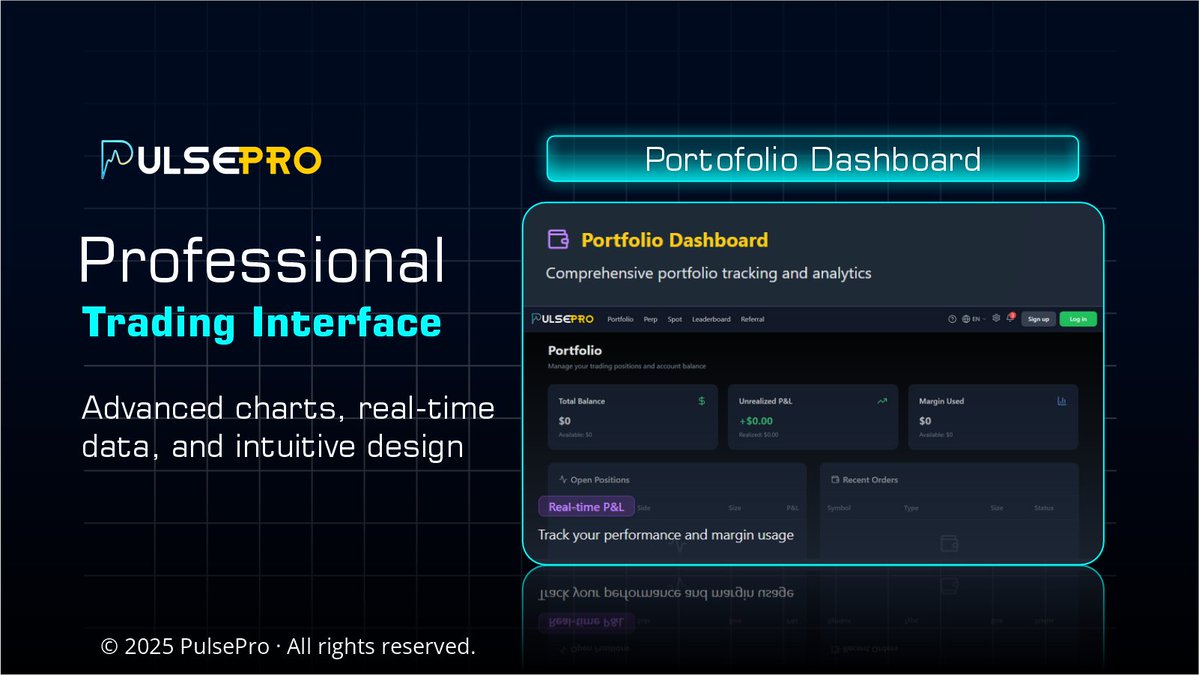Click 'Advanced charts, real-time data' description
Viewport: 1199px width, 675px height.
tap(288, 427)
